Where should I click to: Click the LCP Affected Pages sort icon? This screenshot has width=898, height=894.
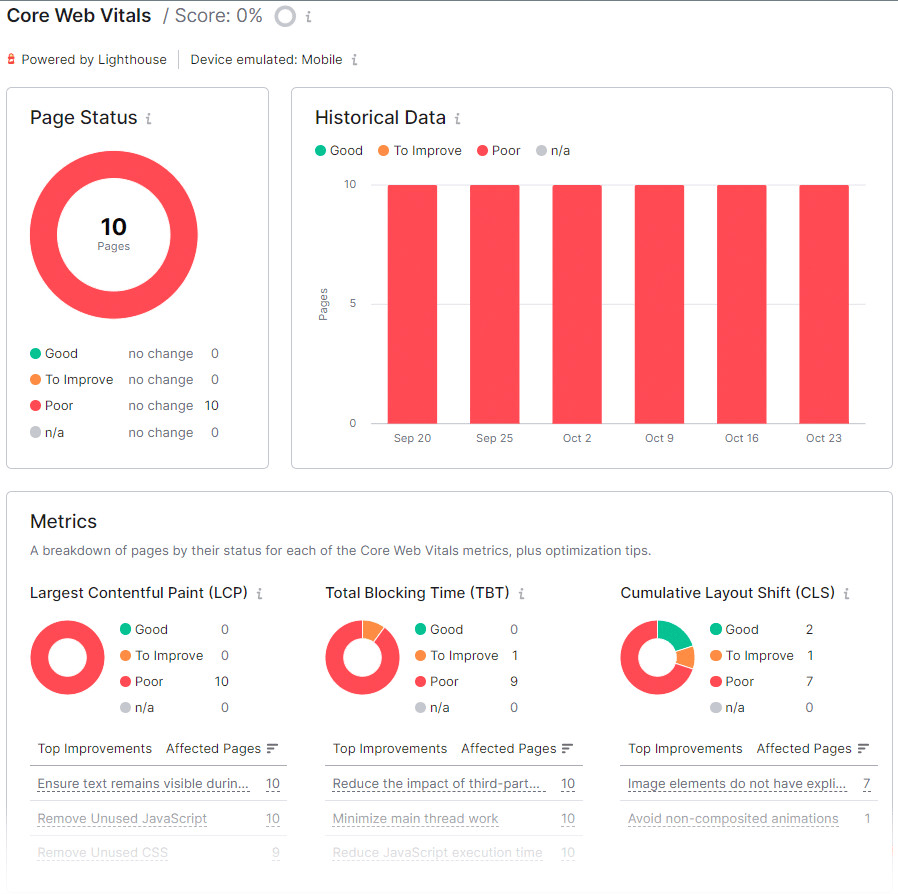click(274, 747)
